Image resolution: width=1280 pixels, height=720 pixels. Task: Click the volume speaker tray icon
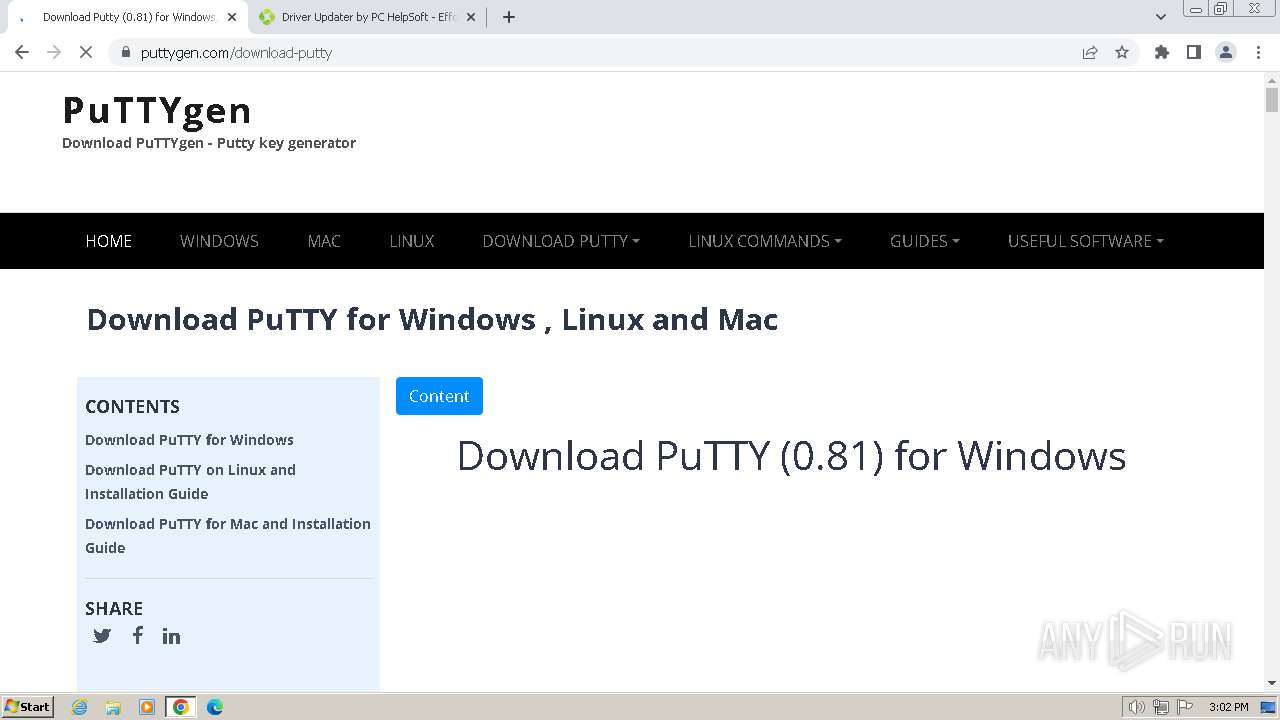tap(1137, 707)
